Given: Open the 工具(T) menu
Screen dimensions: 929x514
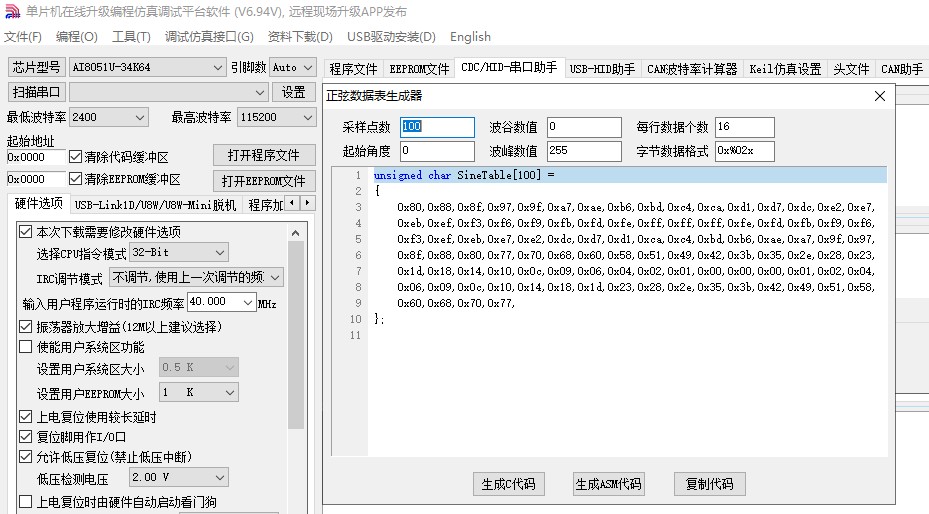Looking at the screenshot, I should click(x=131, y=37).
